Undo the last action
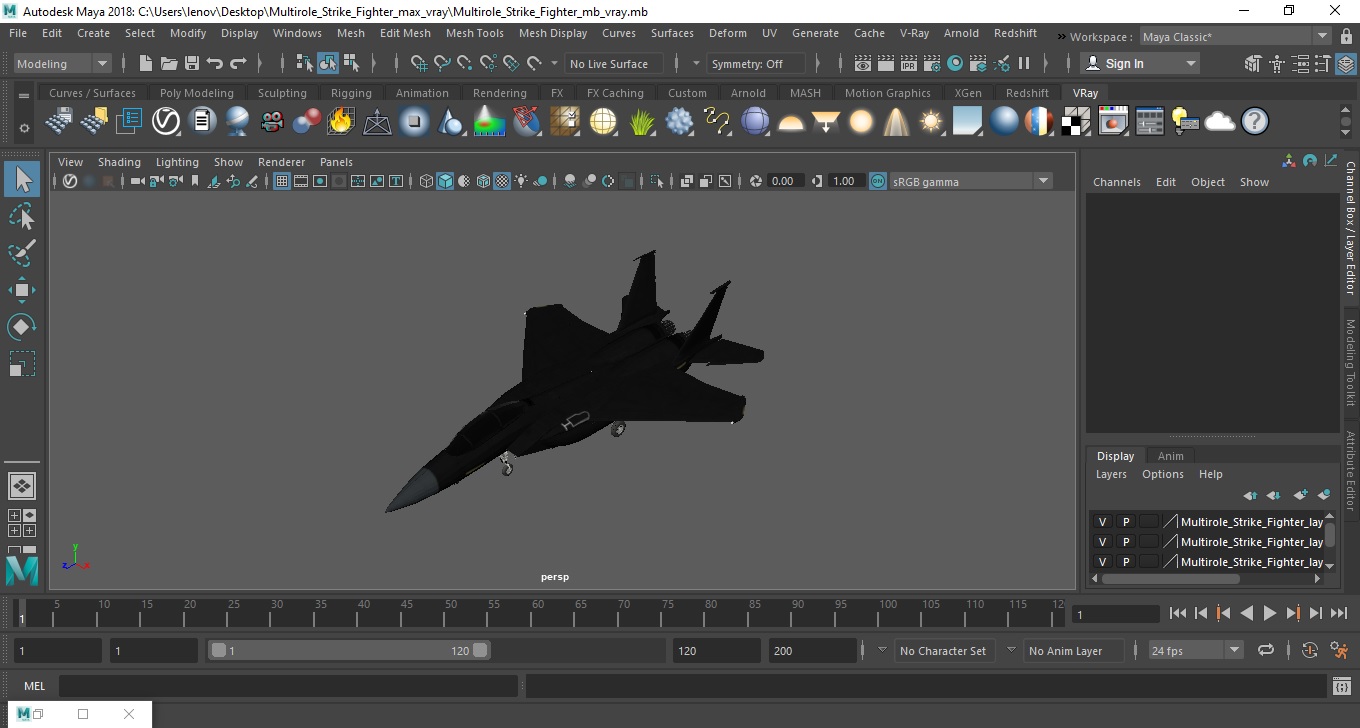Image resolution: width=1360 pixels, height=728 pixels. [x=214, y=63]
